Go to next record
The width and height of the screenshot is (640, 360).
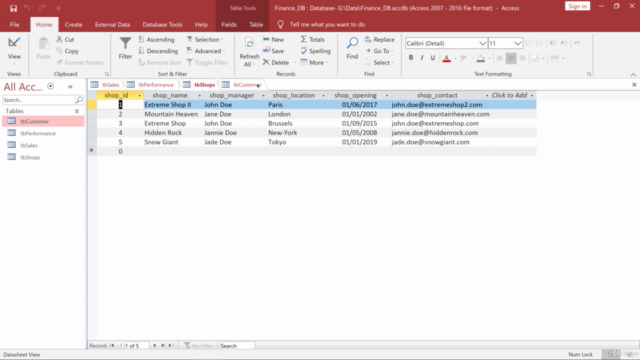[x=155, y=346]
